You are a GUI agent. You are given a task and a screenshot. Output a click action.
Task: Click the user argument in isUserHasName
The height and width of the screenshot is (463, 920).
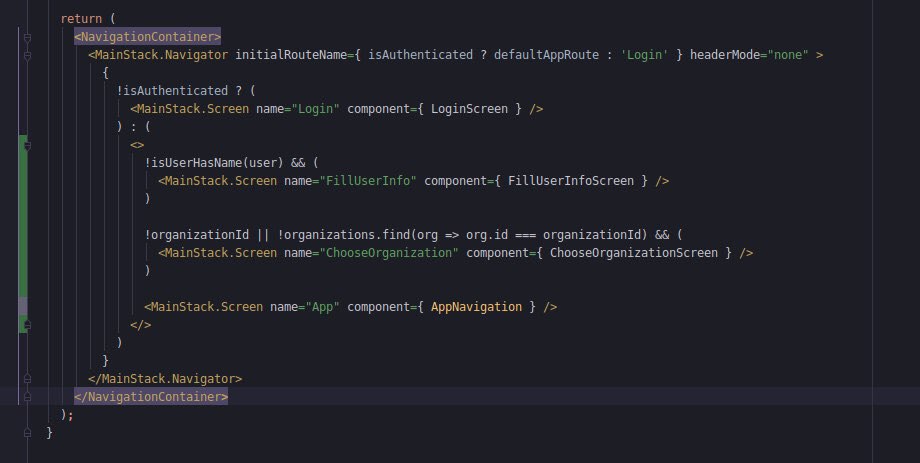263,163
